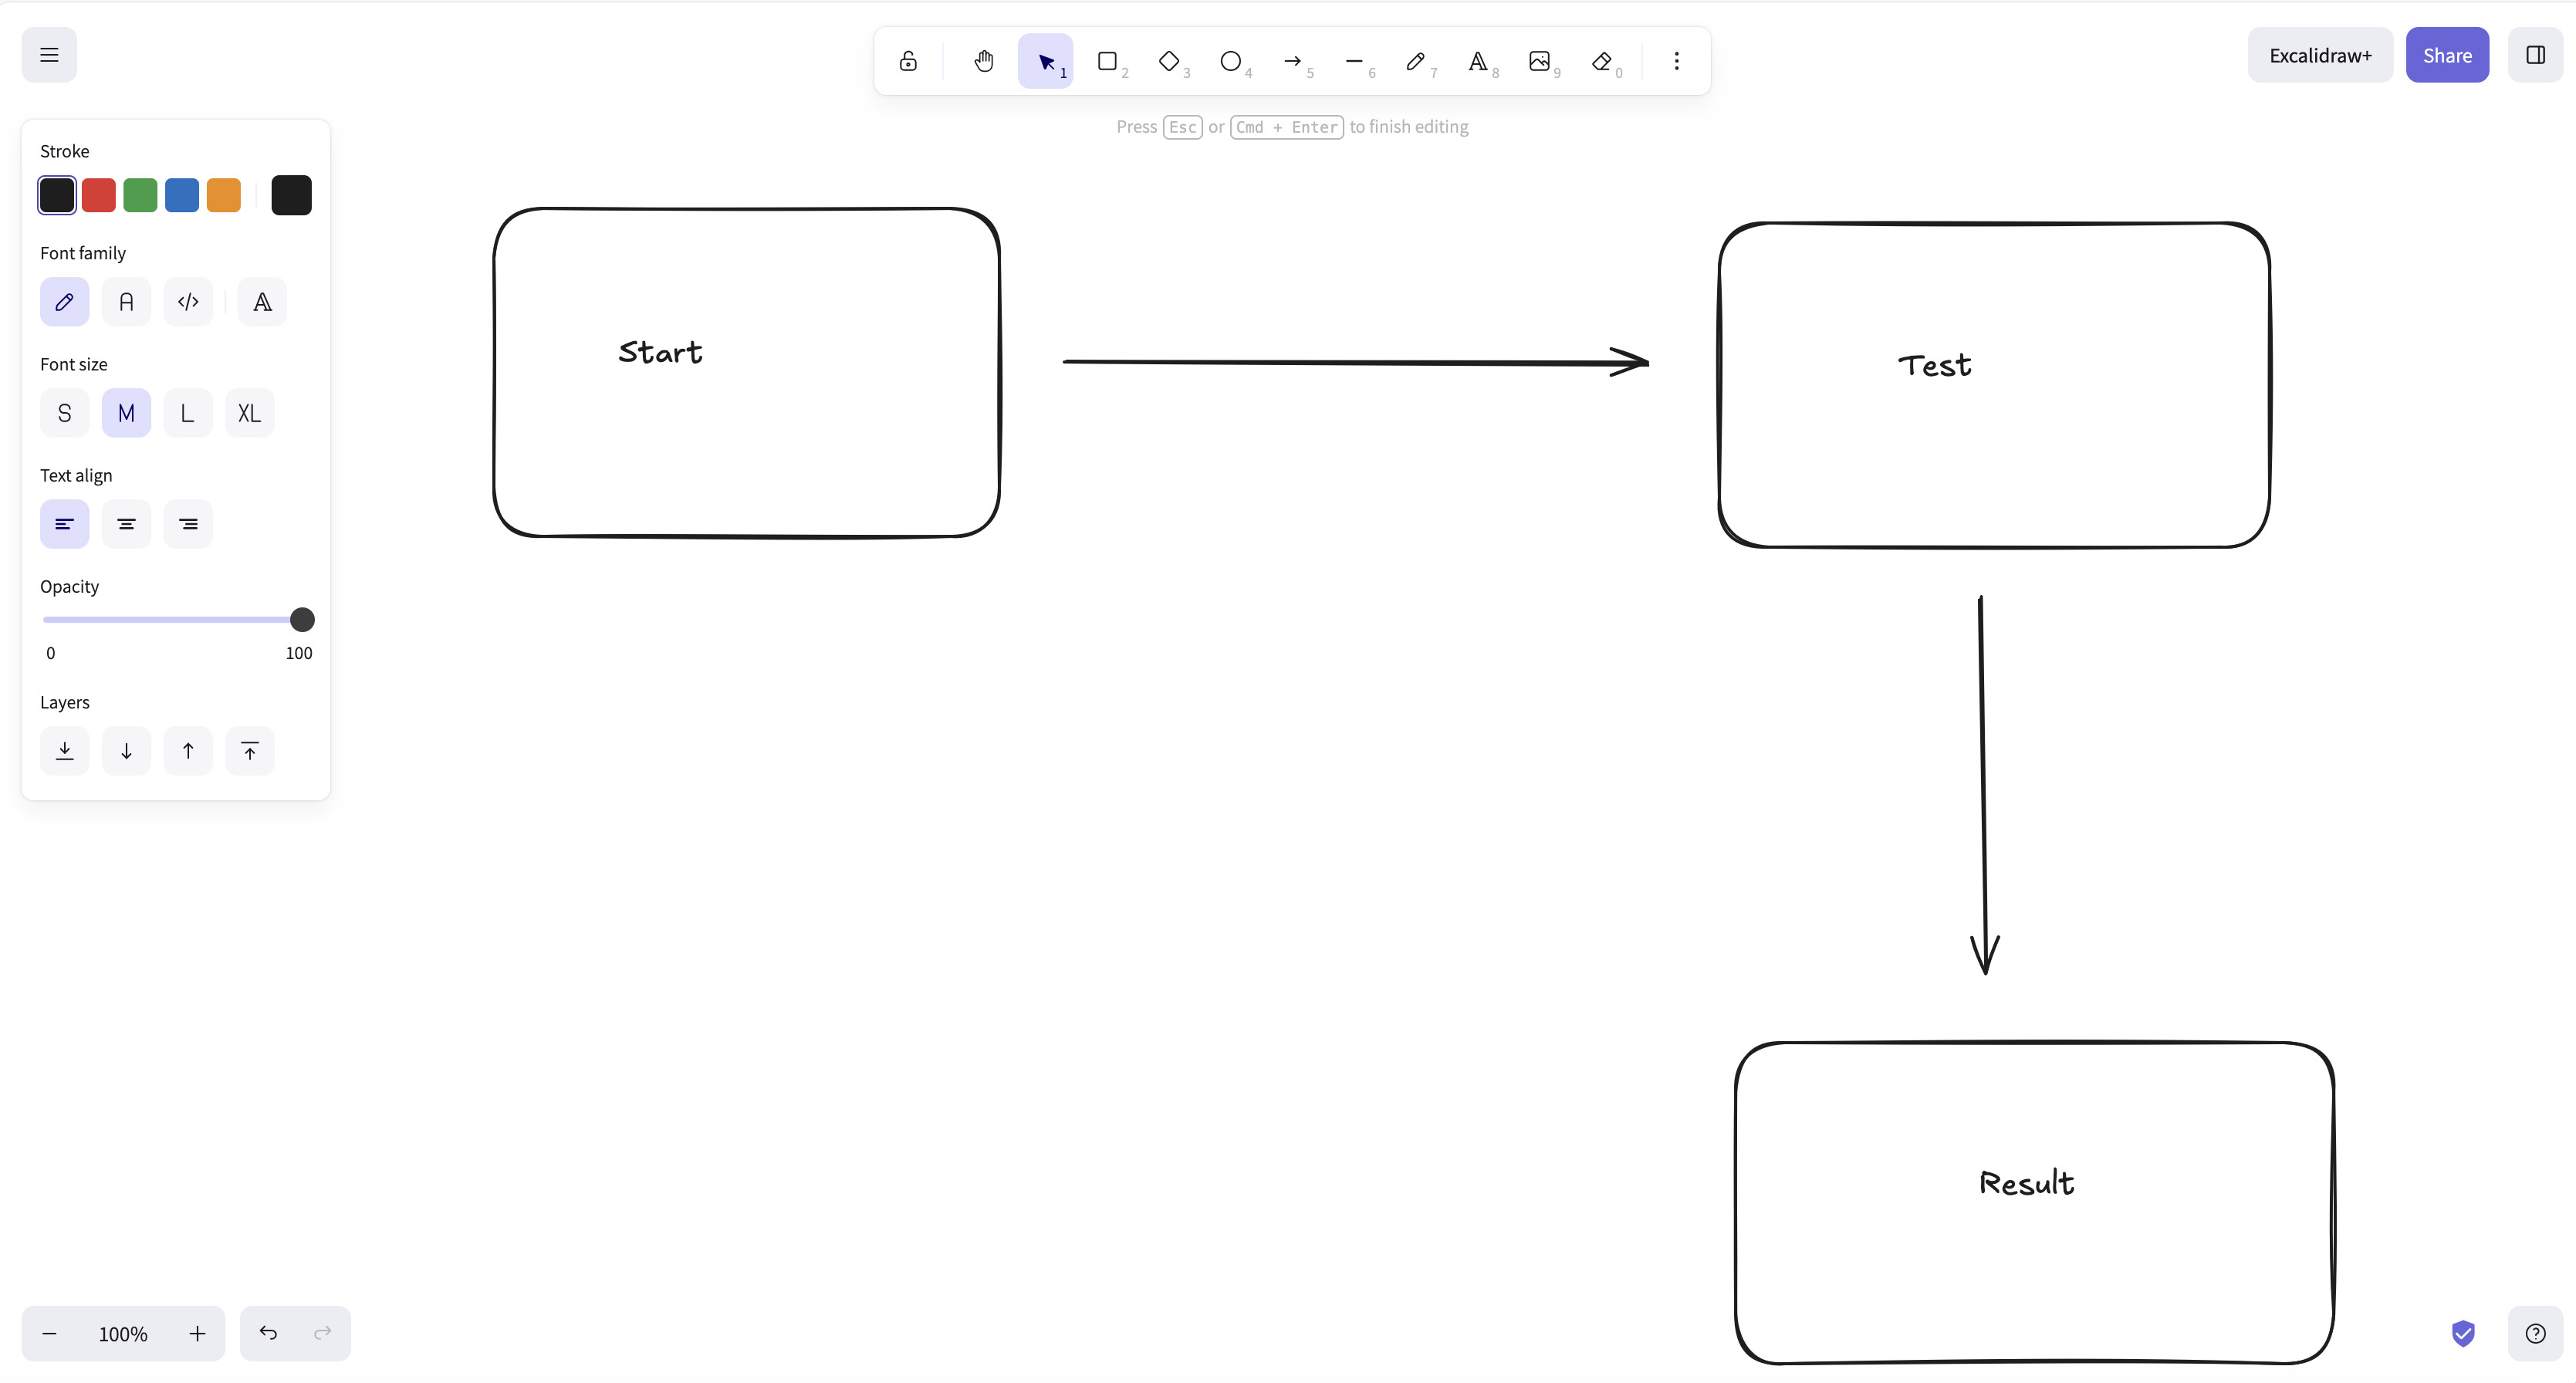Set font size to XL
2576x1383 pixels.
click(250, 413)
